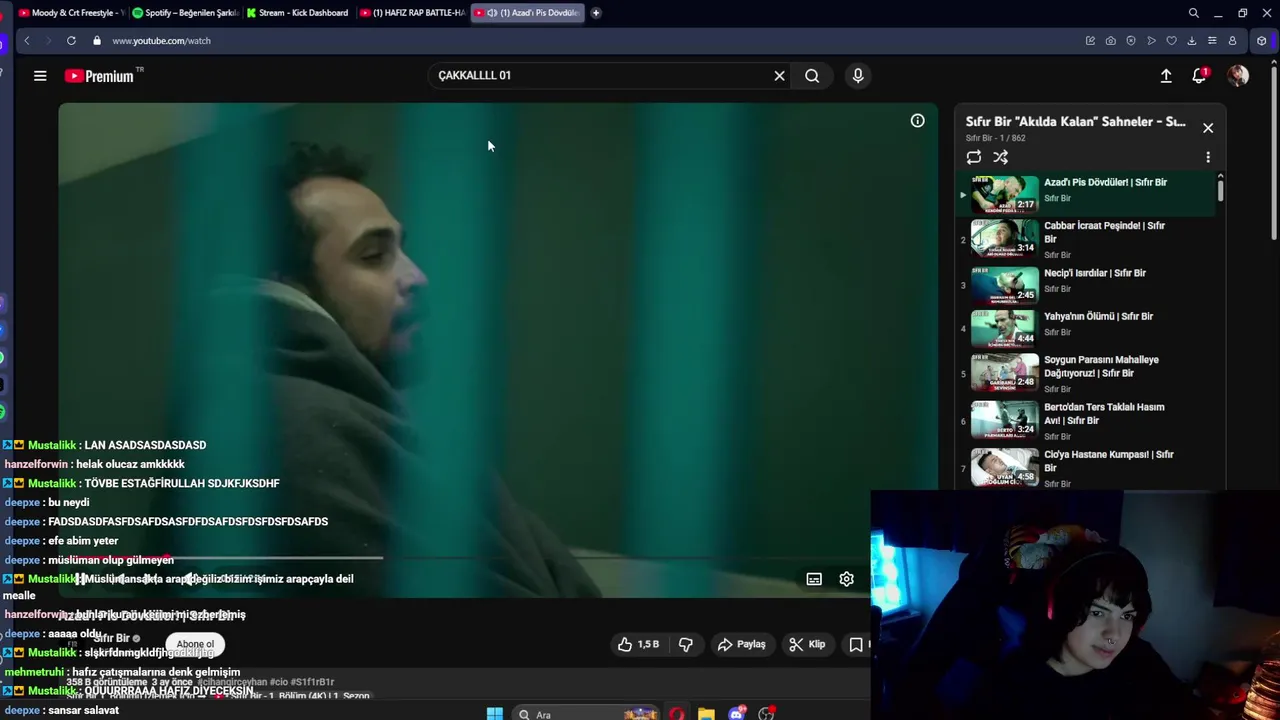Show video info card icon

pyautogui.click(x=917, y=121)
